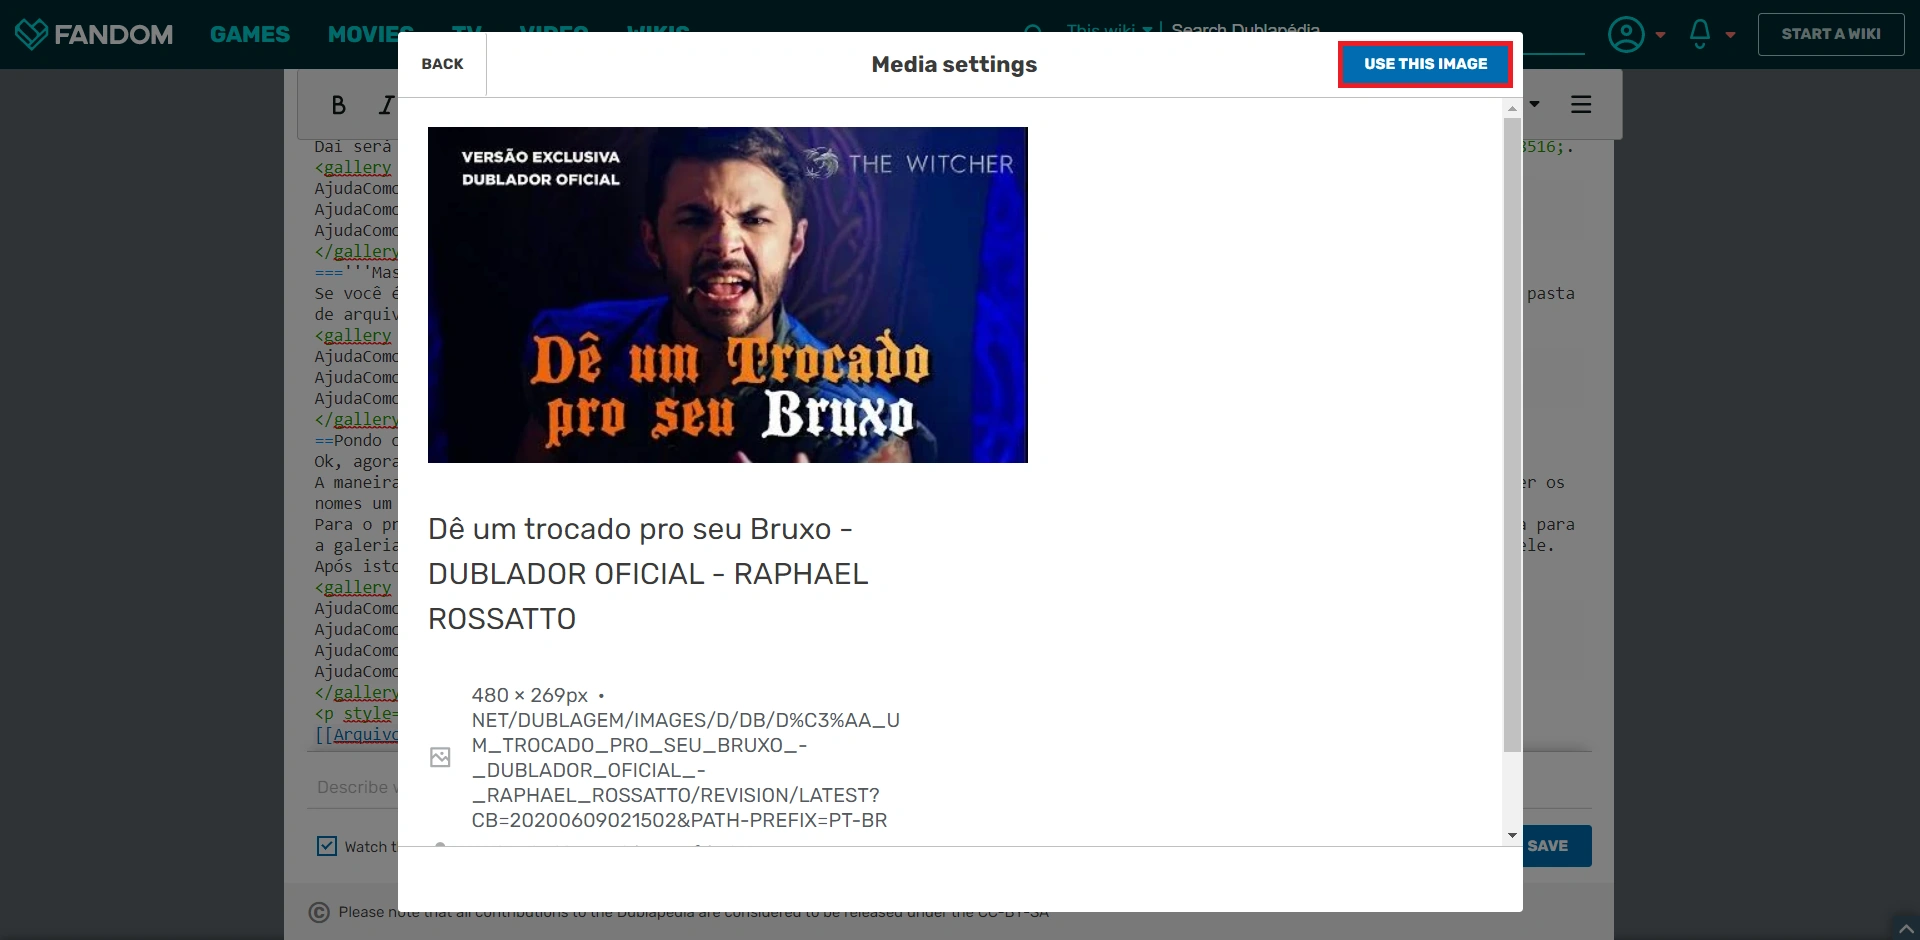This screenshot has height=940, width=1920.
Task: Toggle italic formatting in the editor
Action: (x=386, y=105)
